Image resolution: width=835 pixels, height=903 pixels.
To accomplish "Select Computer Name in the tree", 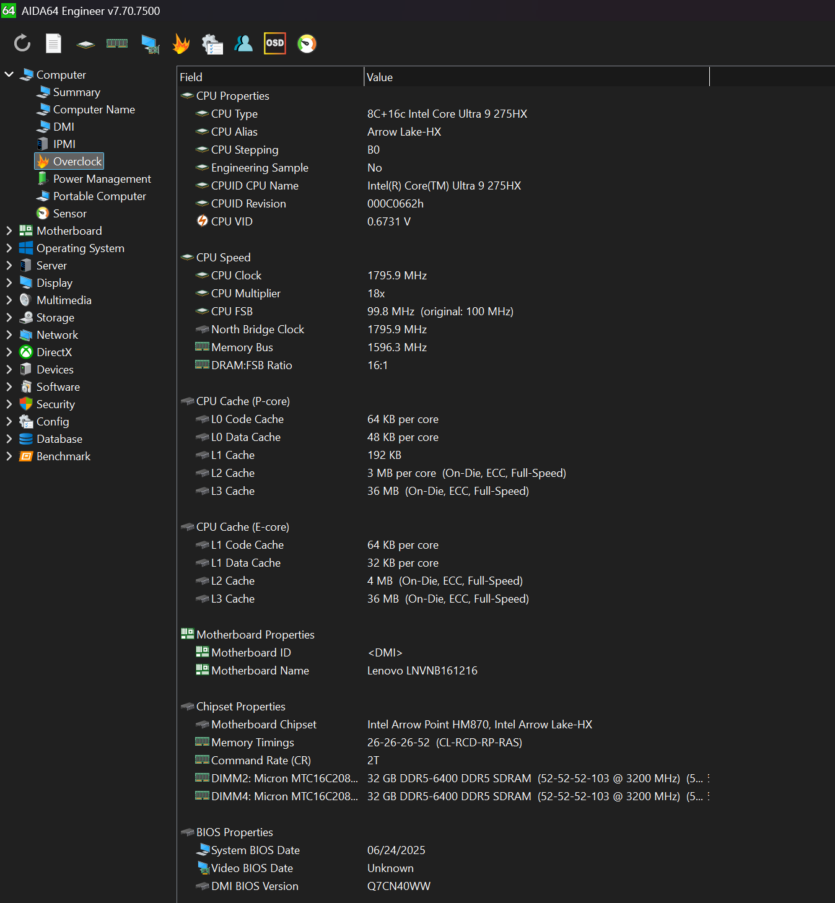I will pyautogui.click(x=93, y=109).
